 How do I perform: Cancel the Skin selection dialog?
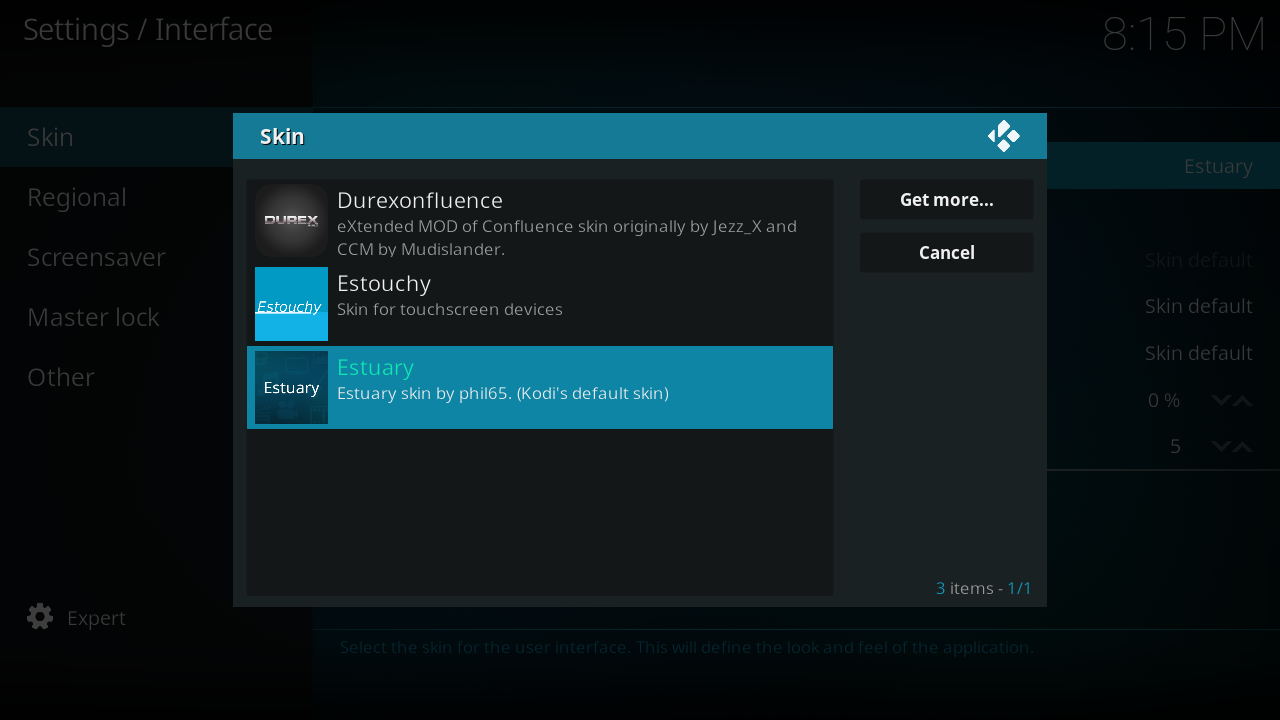click(947, 252)
